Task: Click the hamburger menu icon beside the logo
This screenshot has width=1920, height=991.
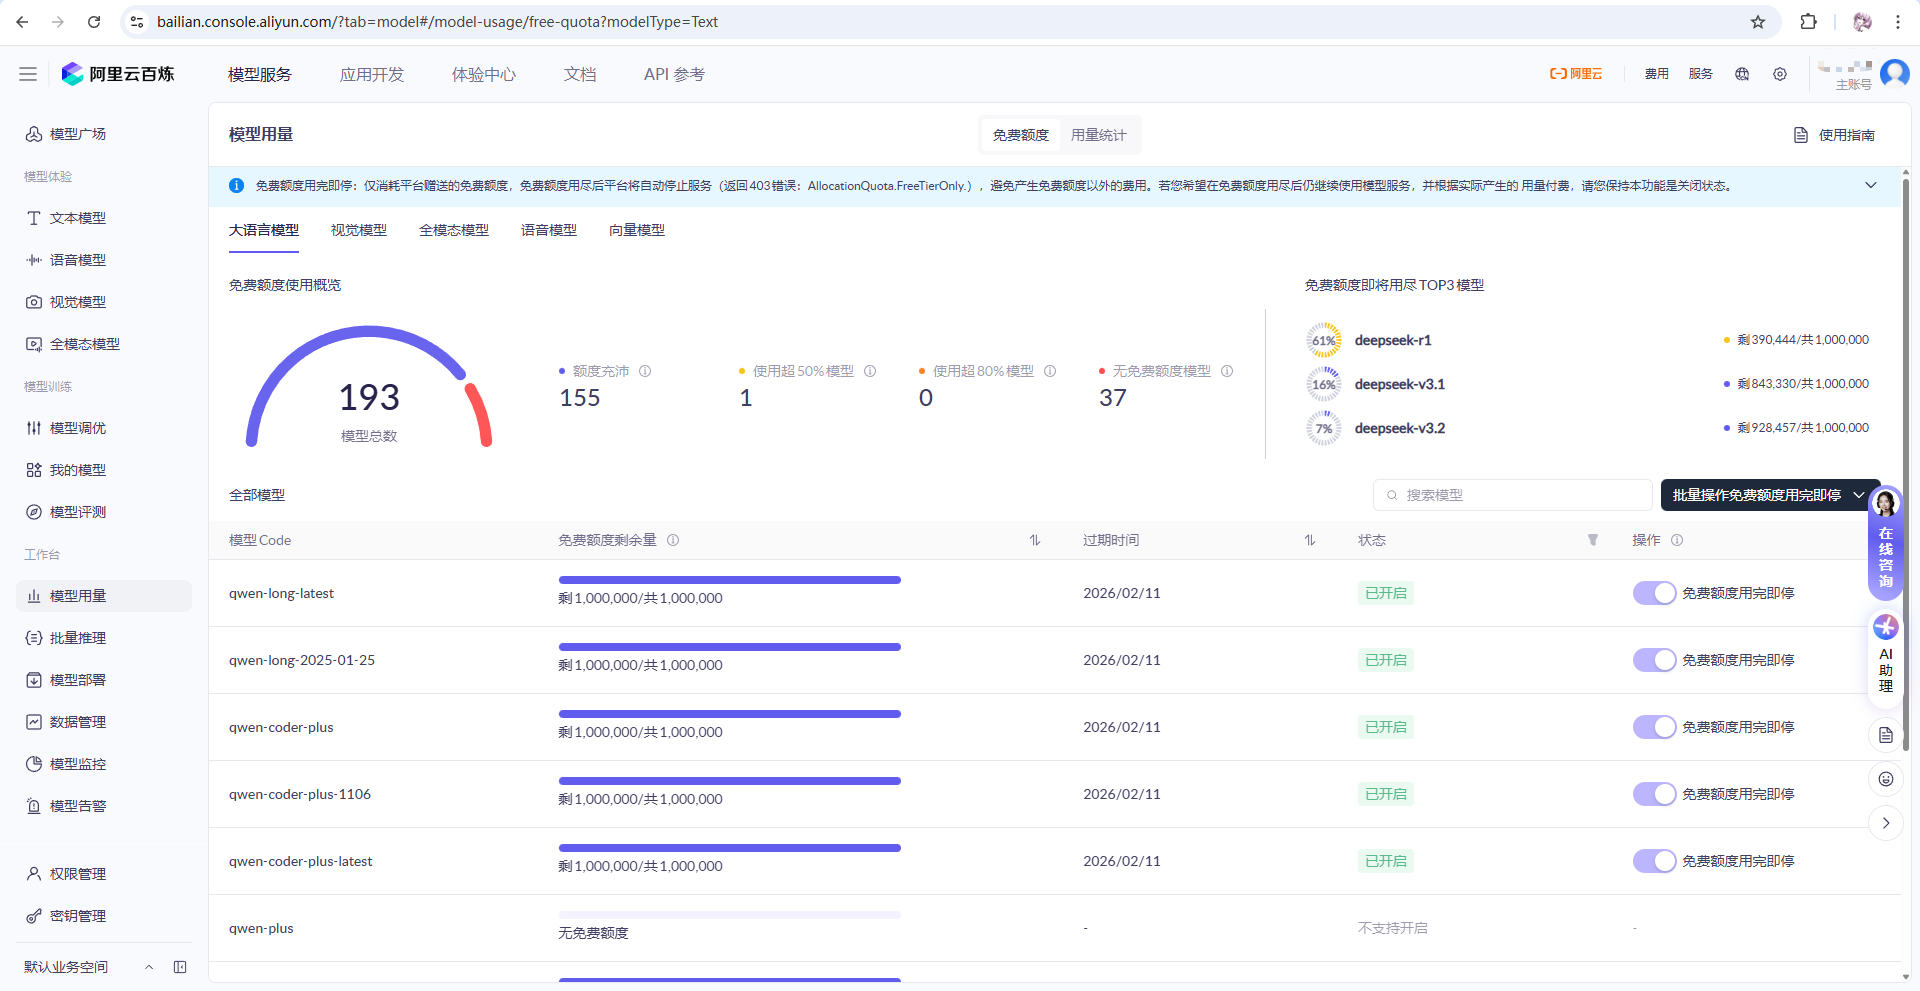Action: 28,74
